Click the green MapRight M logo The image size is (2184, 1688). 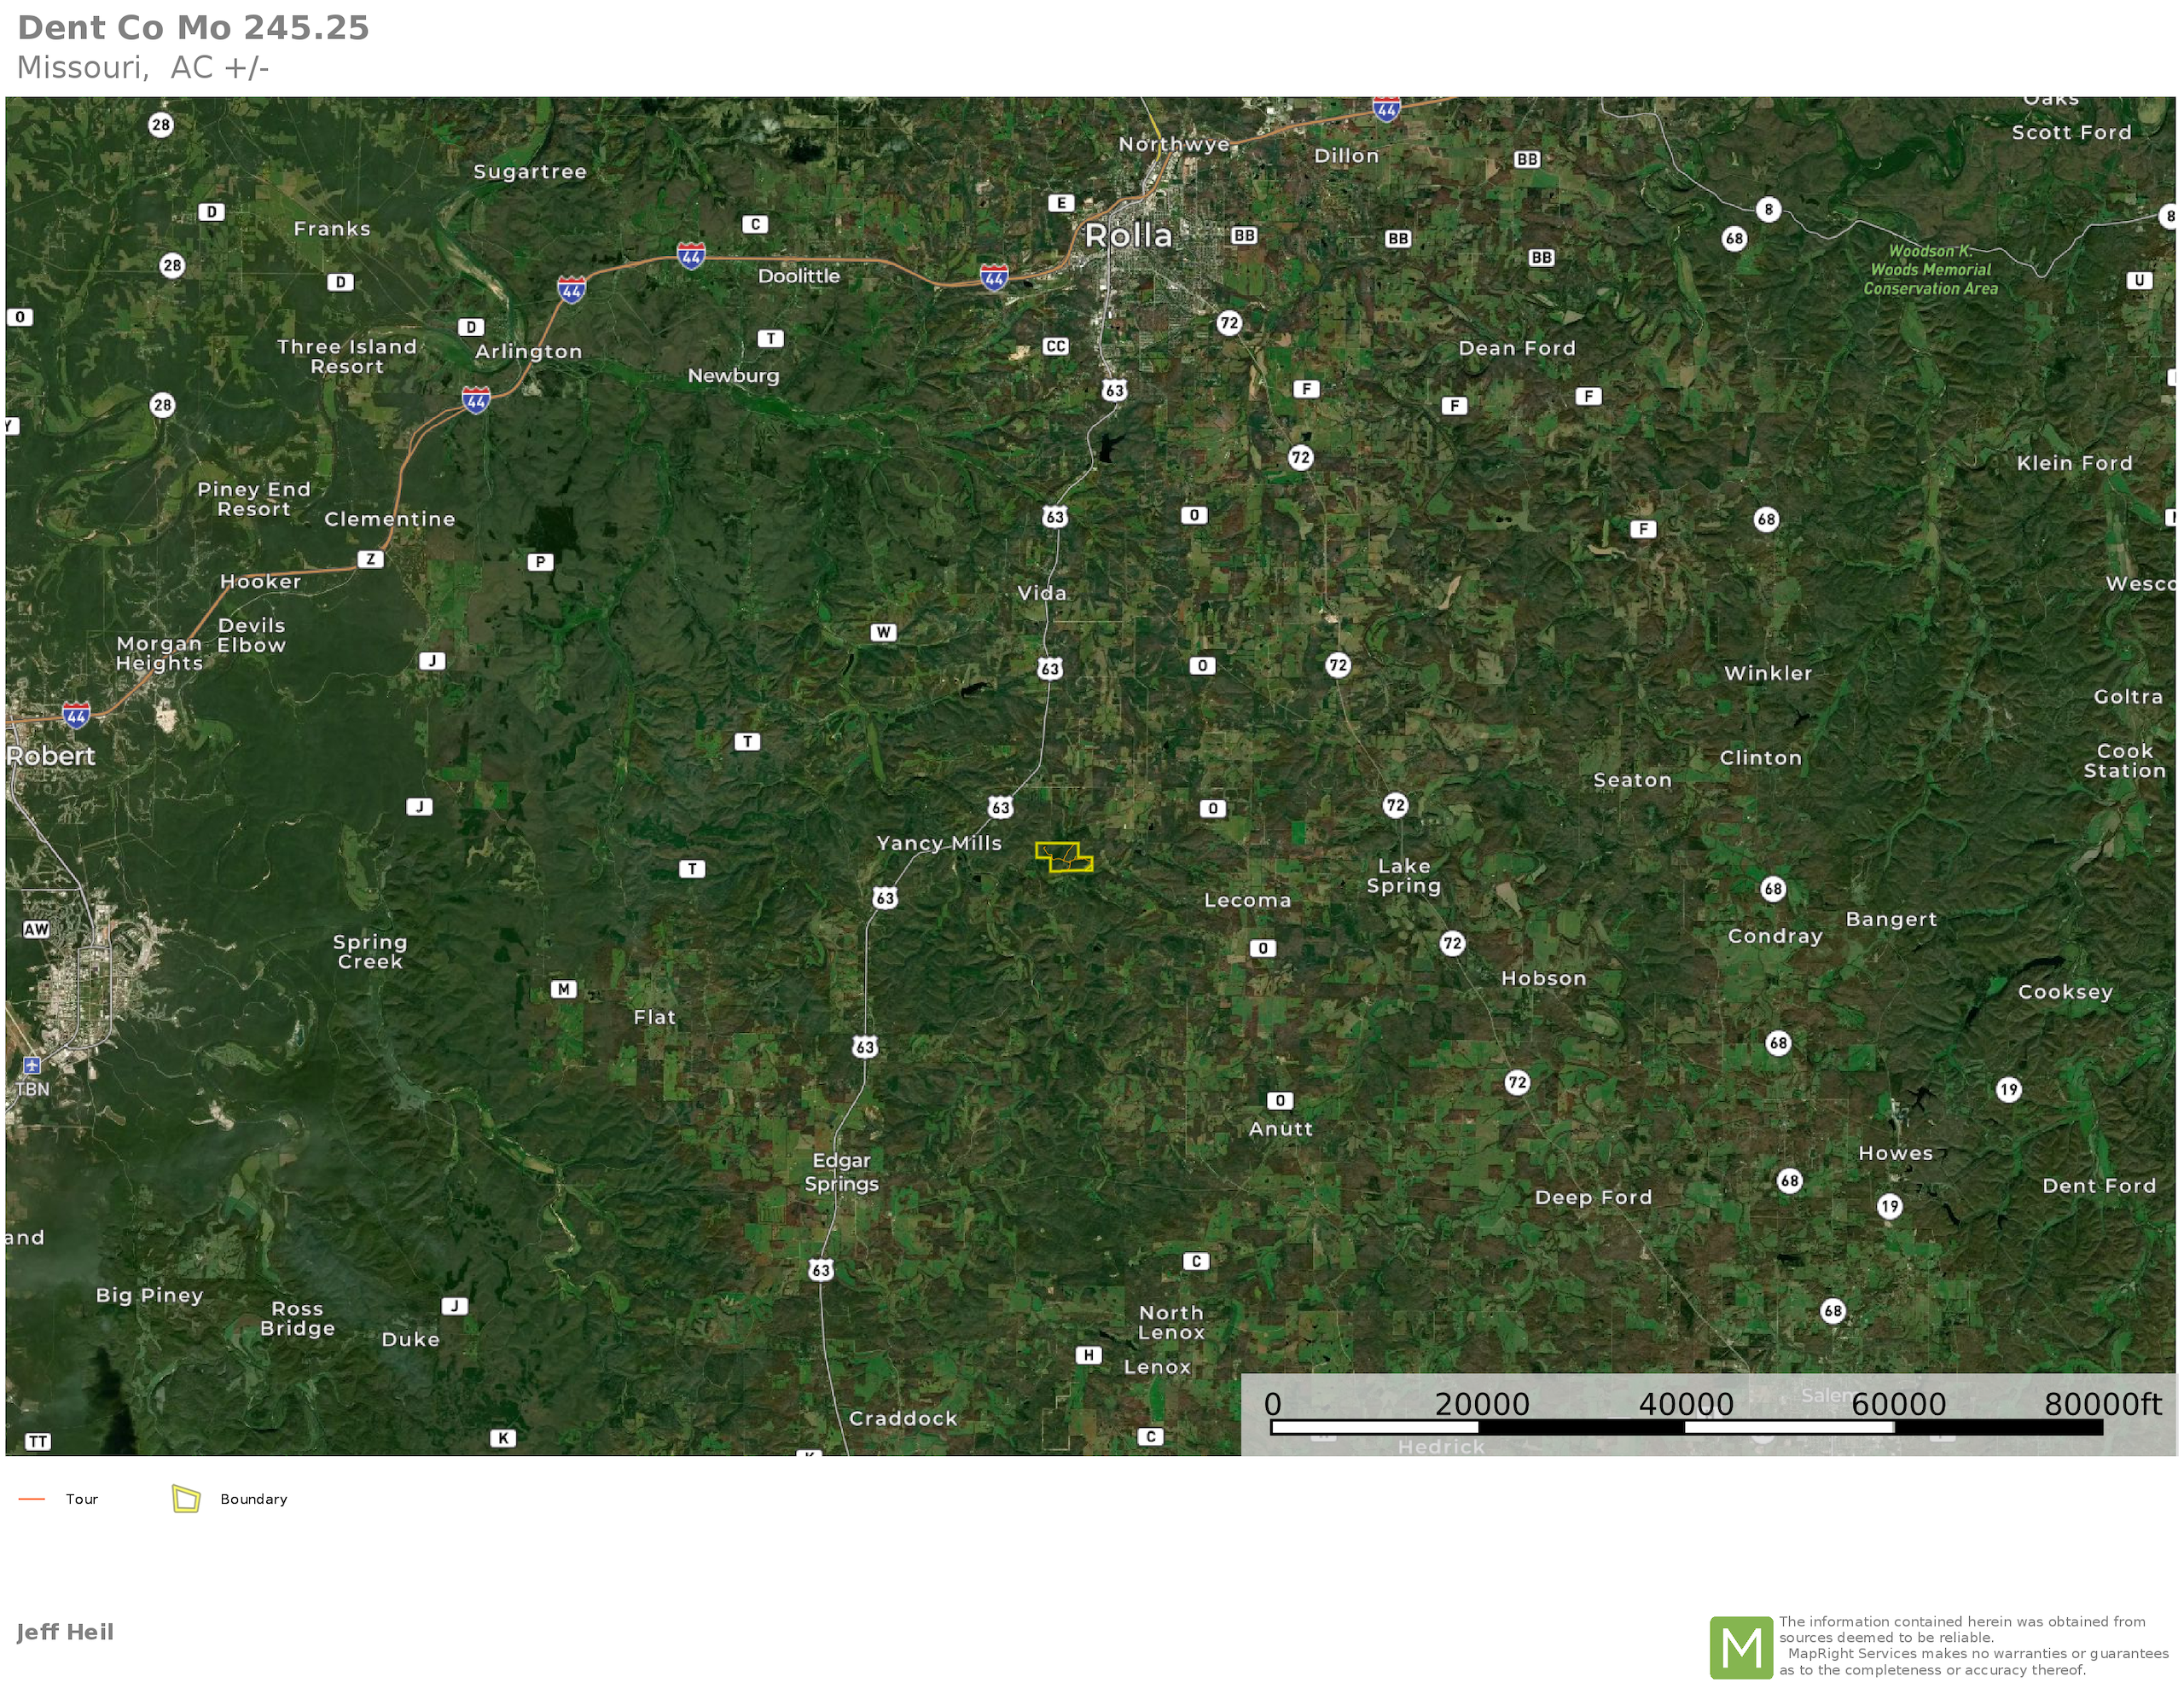click(1741, 1647)
